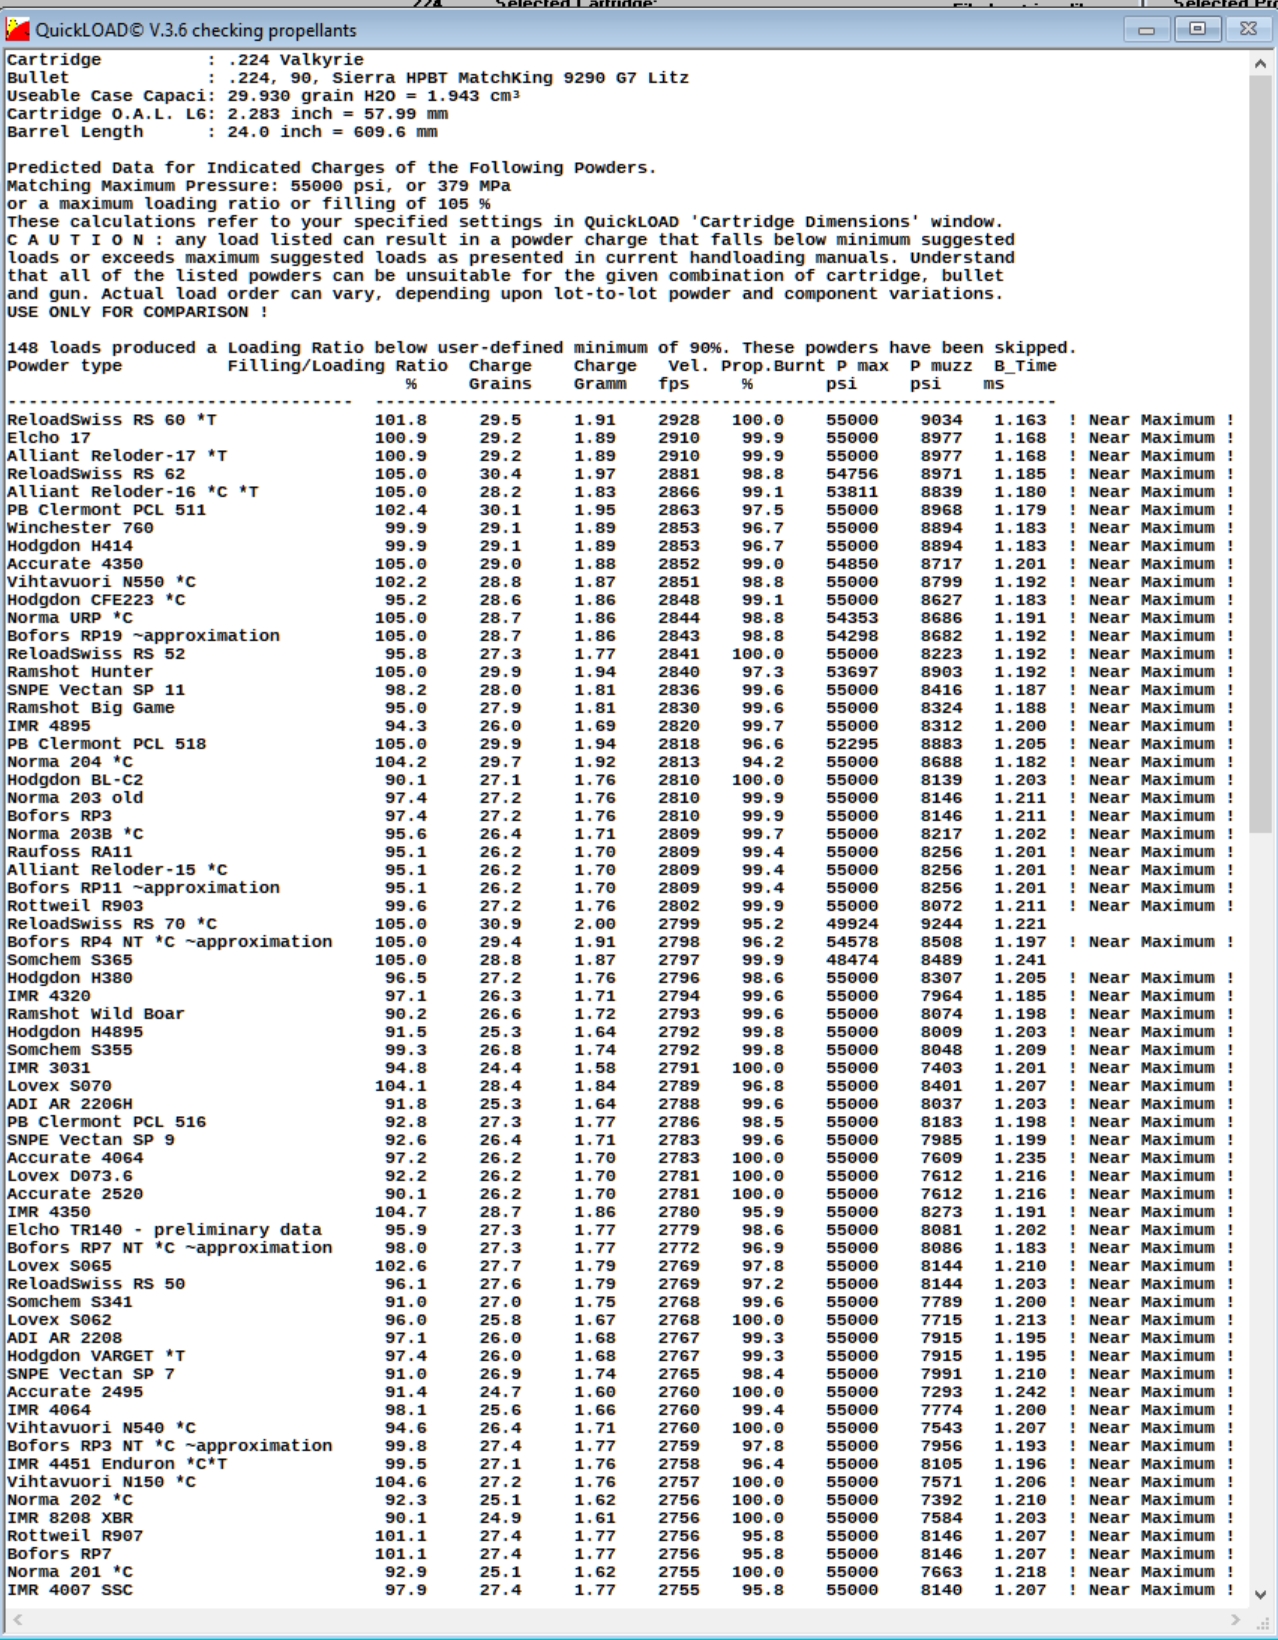Click the Rottweil R903 row
Viewport: 1278px width, 1640px height.
620,906
